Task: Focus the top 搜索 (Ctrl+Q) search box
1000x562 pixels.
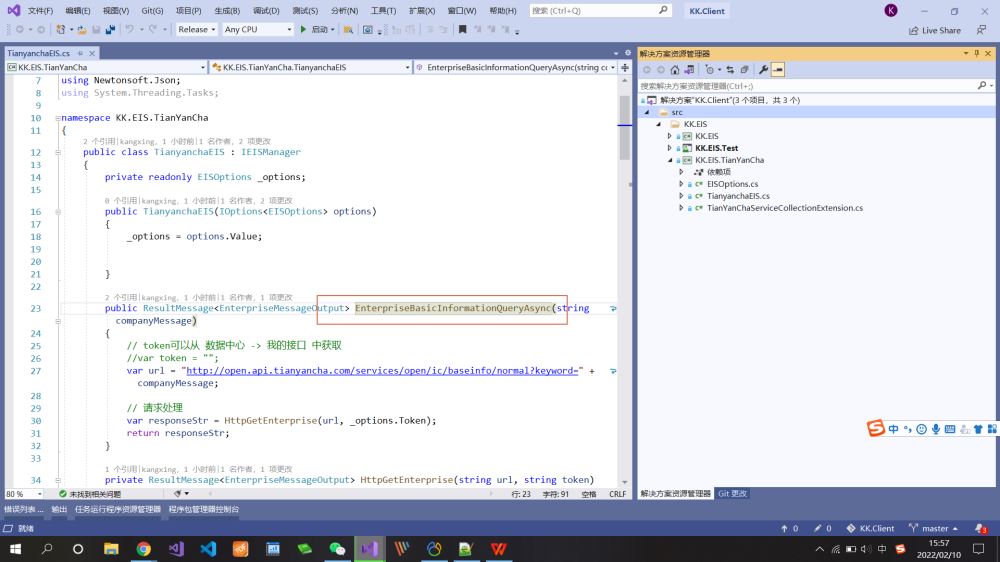Action: [x=600, y=10]
